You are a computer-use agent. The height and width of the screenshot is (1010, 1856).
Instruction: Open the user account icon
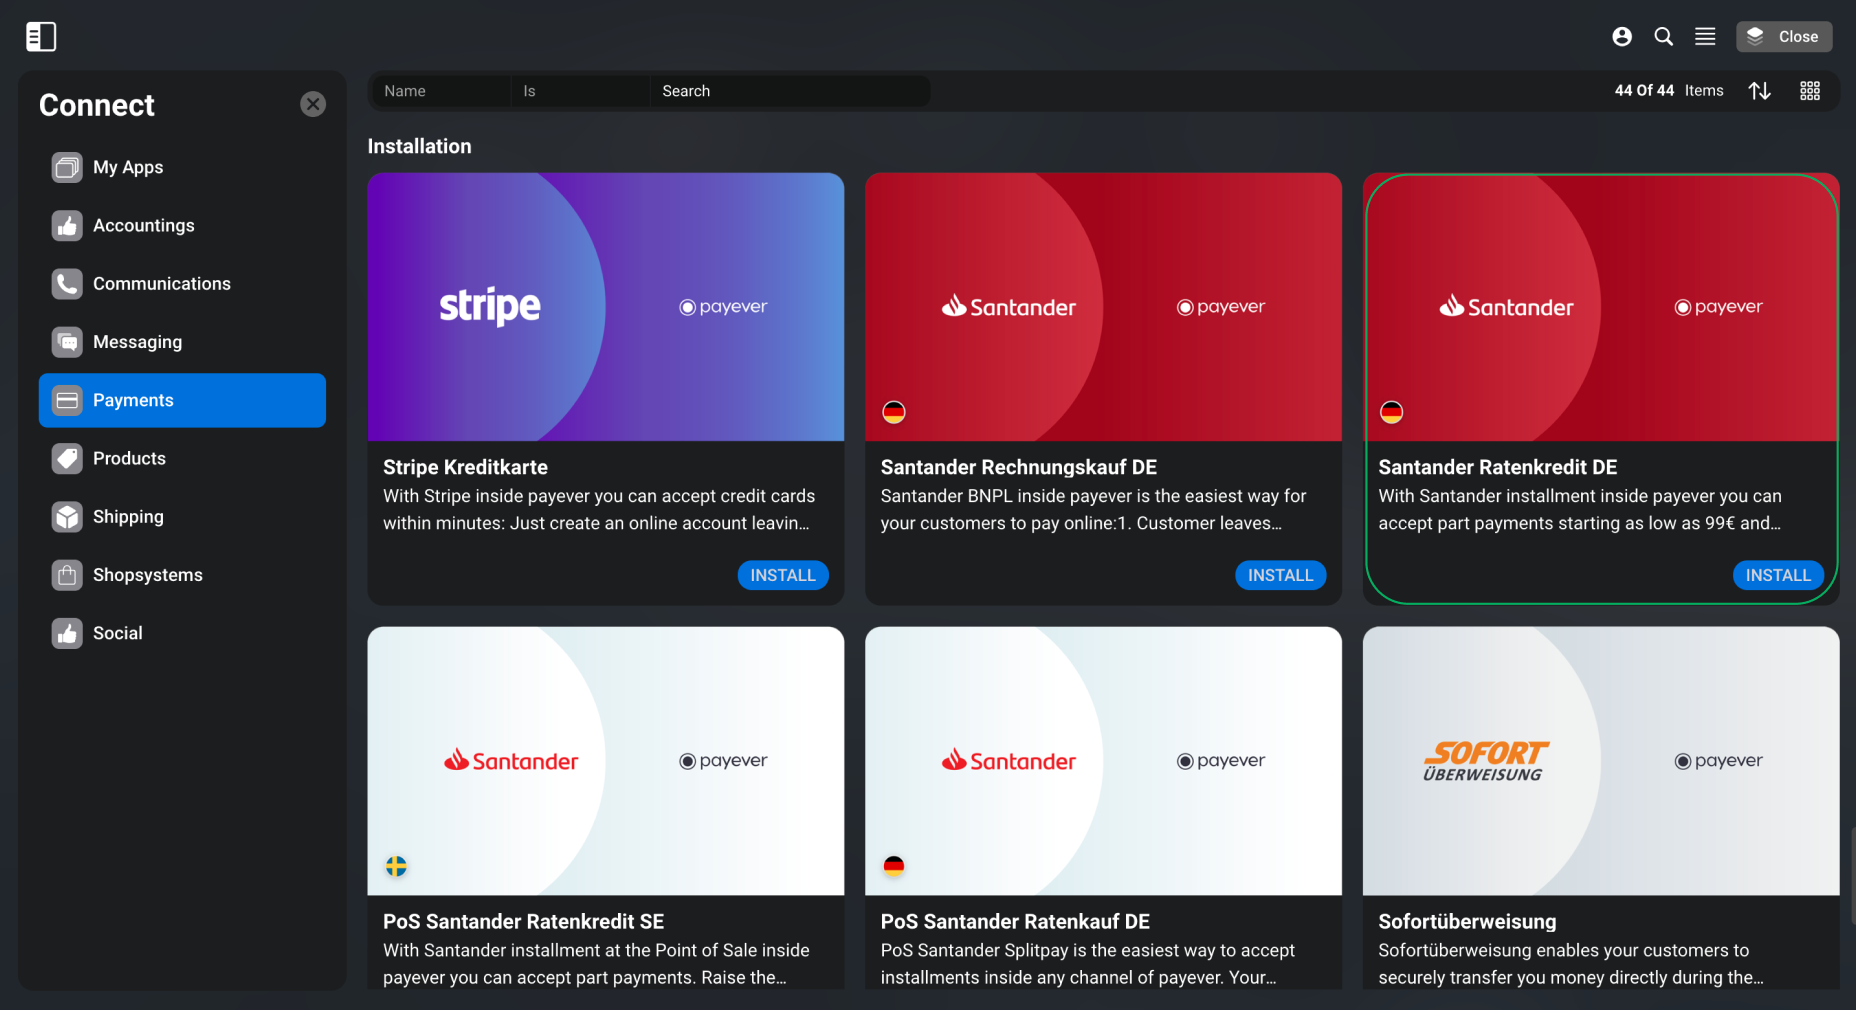pyautogui.click(x=1622, y=37)
